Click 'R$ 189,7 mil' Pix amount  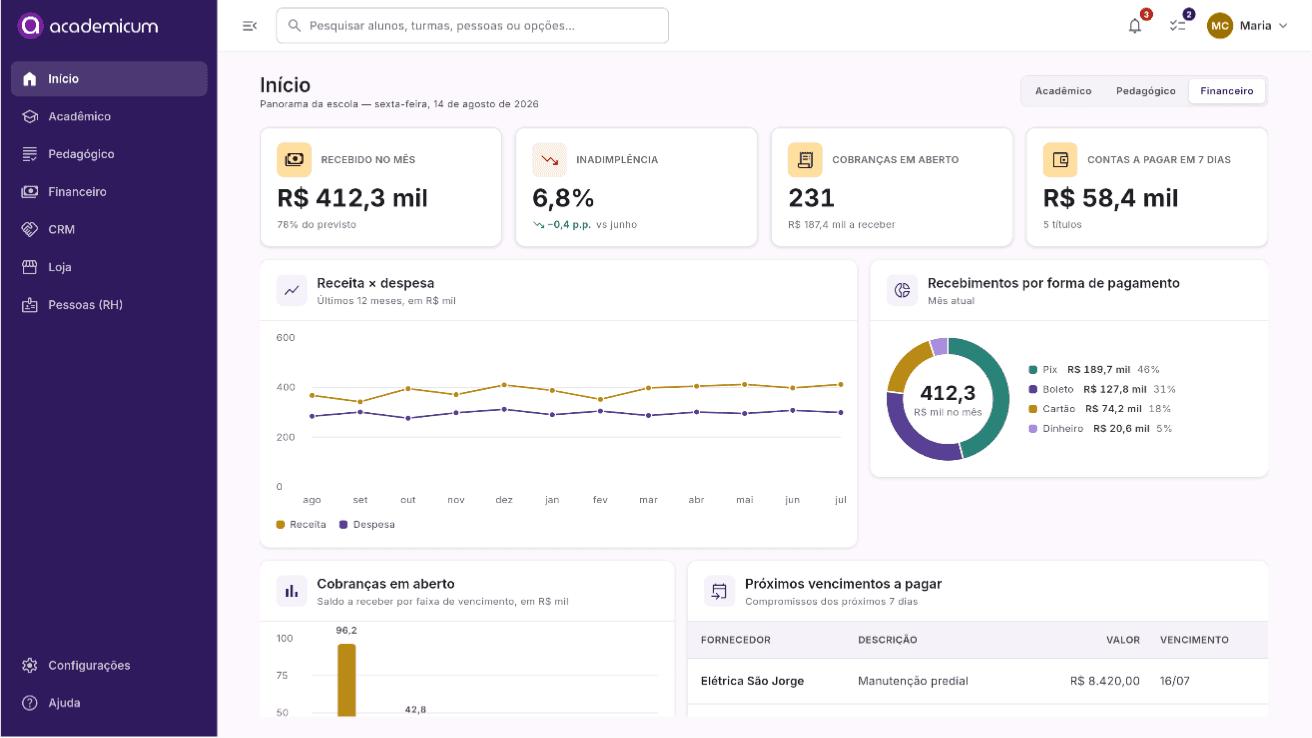pos(1099,369)
